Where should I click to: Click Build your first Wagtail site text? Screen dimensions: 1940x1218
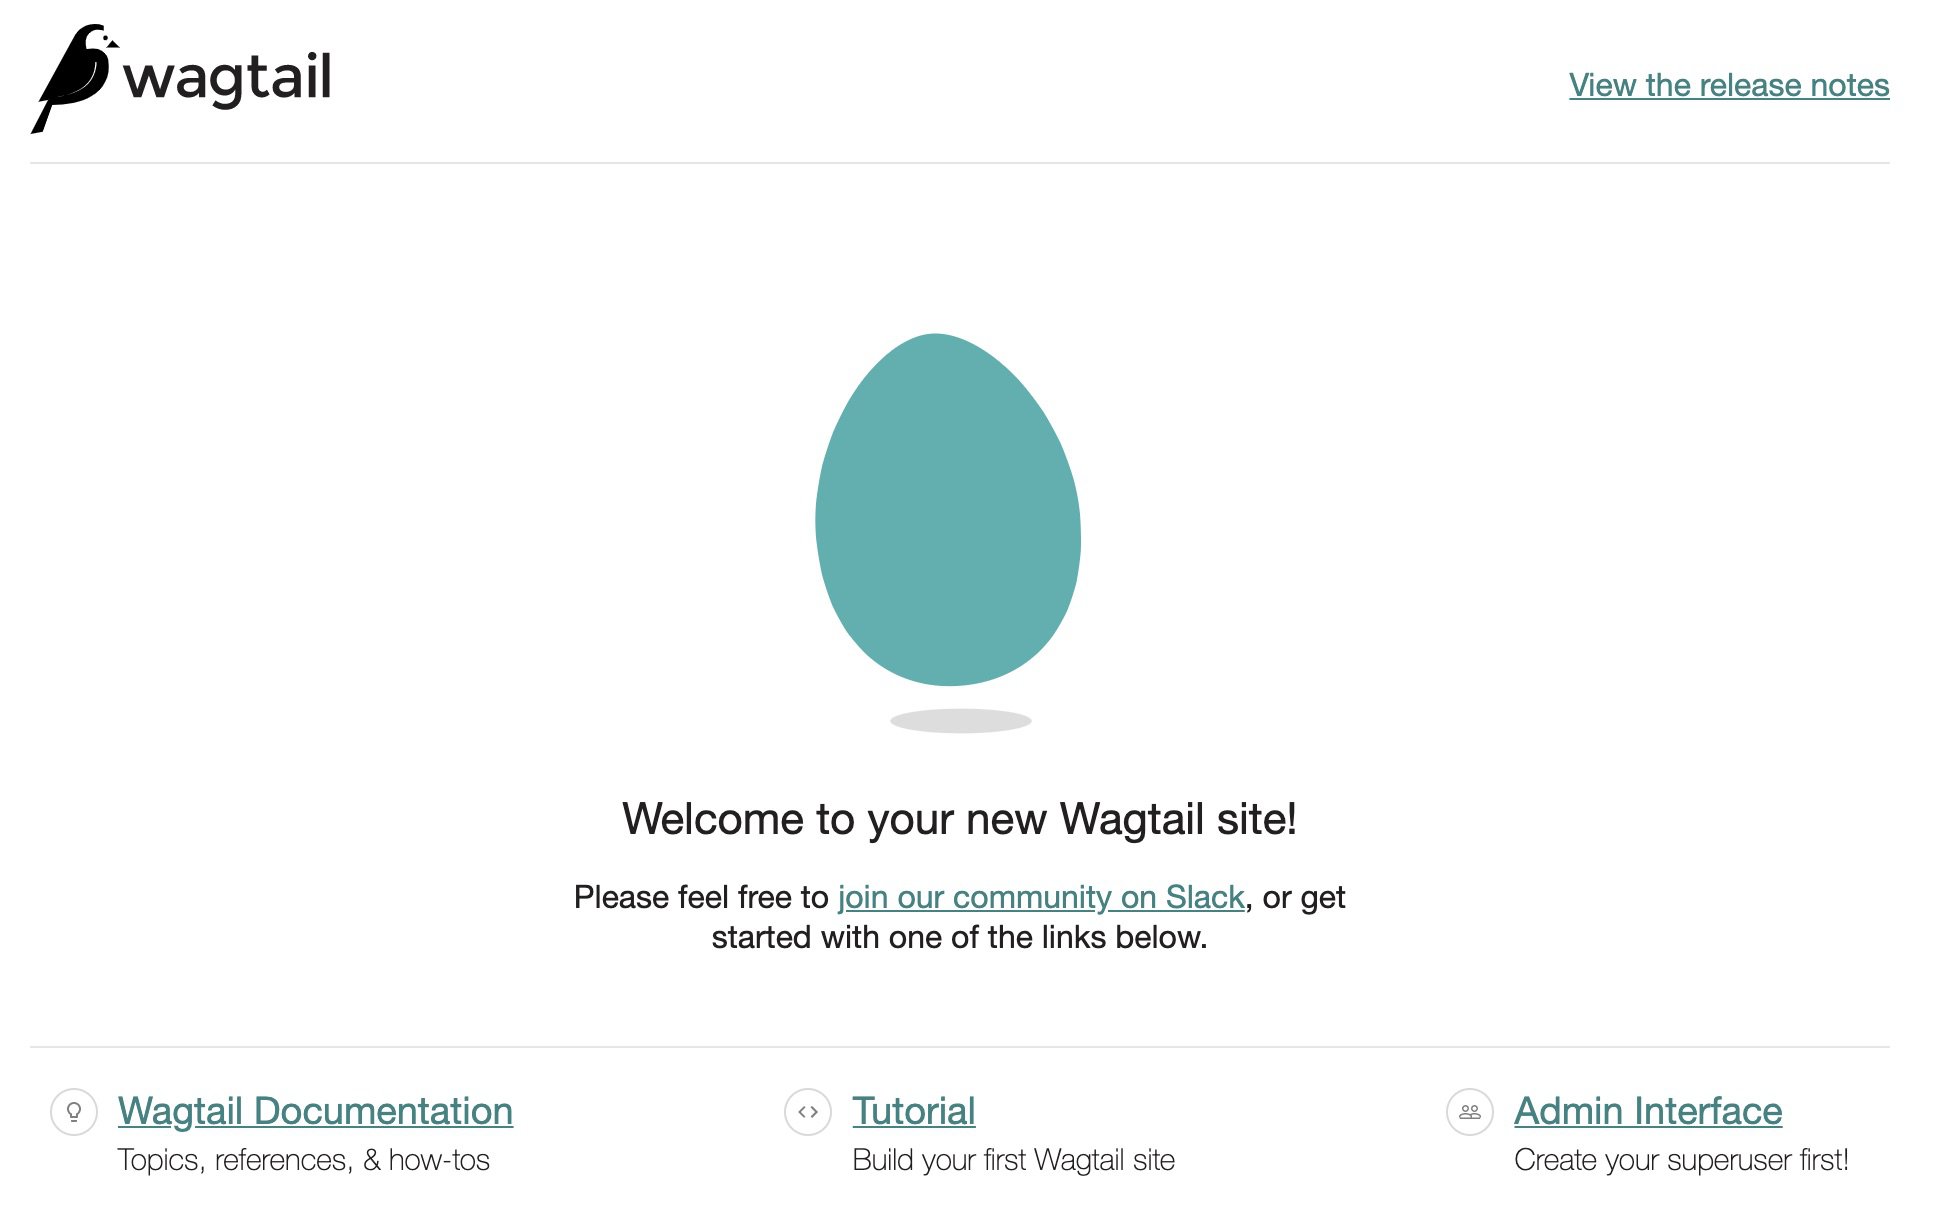(x=1013, y=1160)
